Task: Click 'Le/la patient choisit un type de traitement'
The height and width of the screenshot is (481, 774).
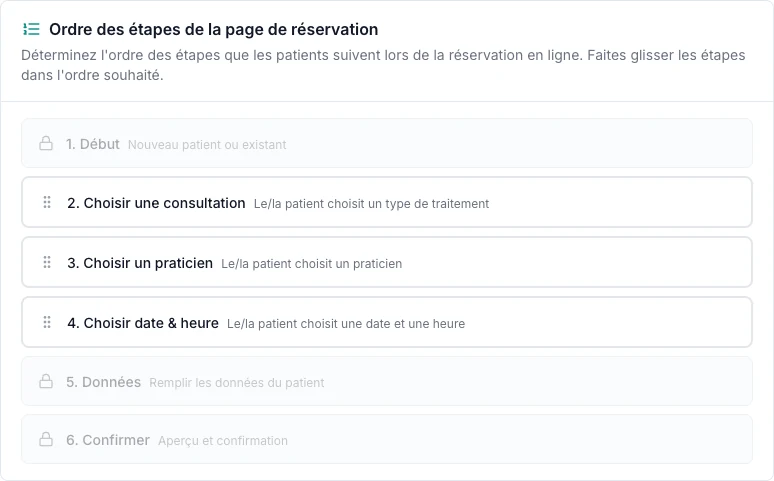Action: pyautogui.click(x=371, y=203)
